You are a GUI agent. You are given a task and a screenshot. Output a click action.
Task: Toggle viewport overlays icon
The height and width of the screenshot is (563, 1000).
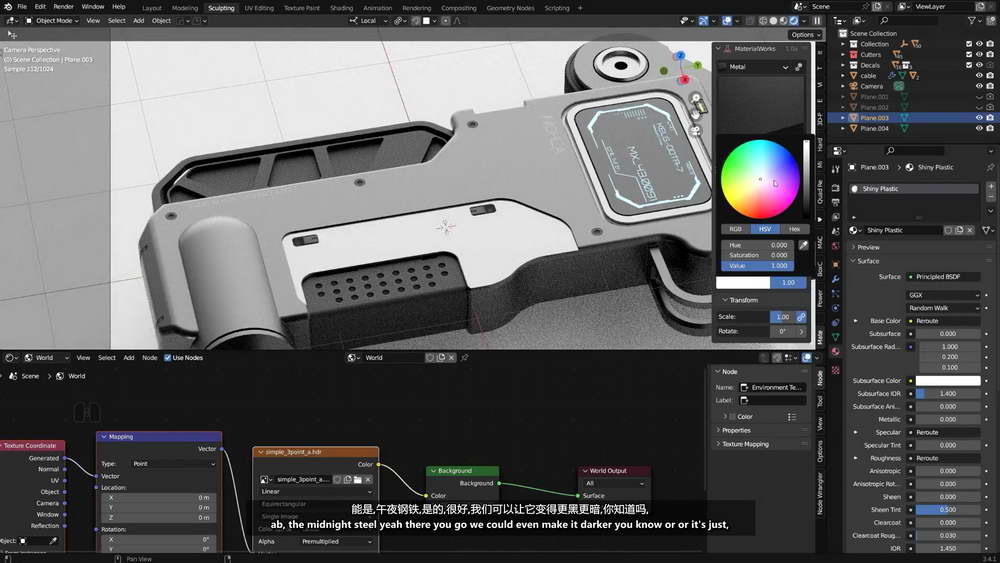click(727, 20)
